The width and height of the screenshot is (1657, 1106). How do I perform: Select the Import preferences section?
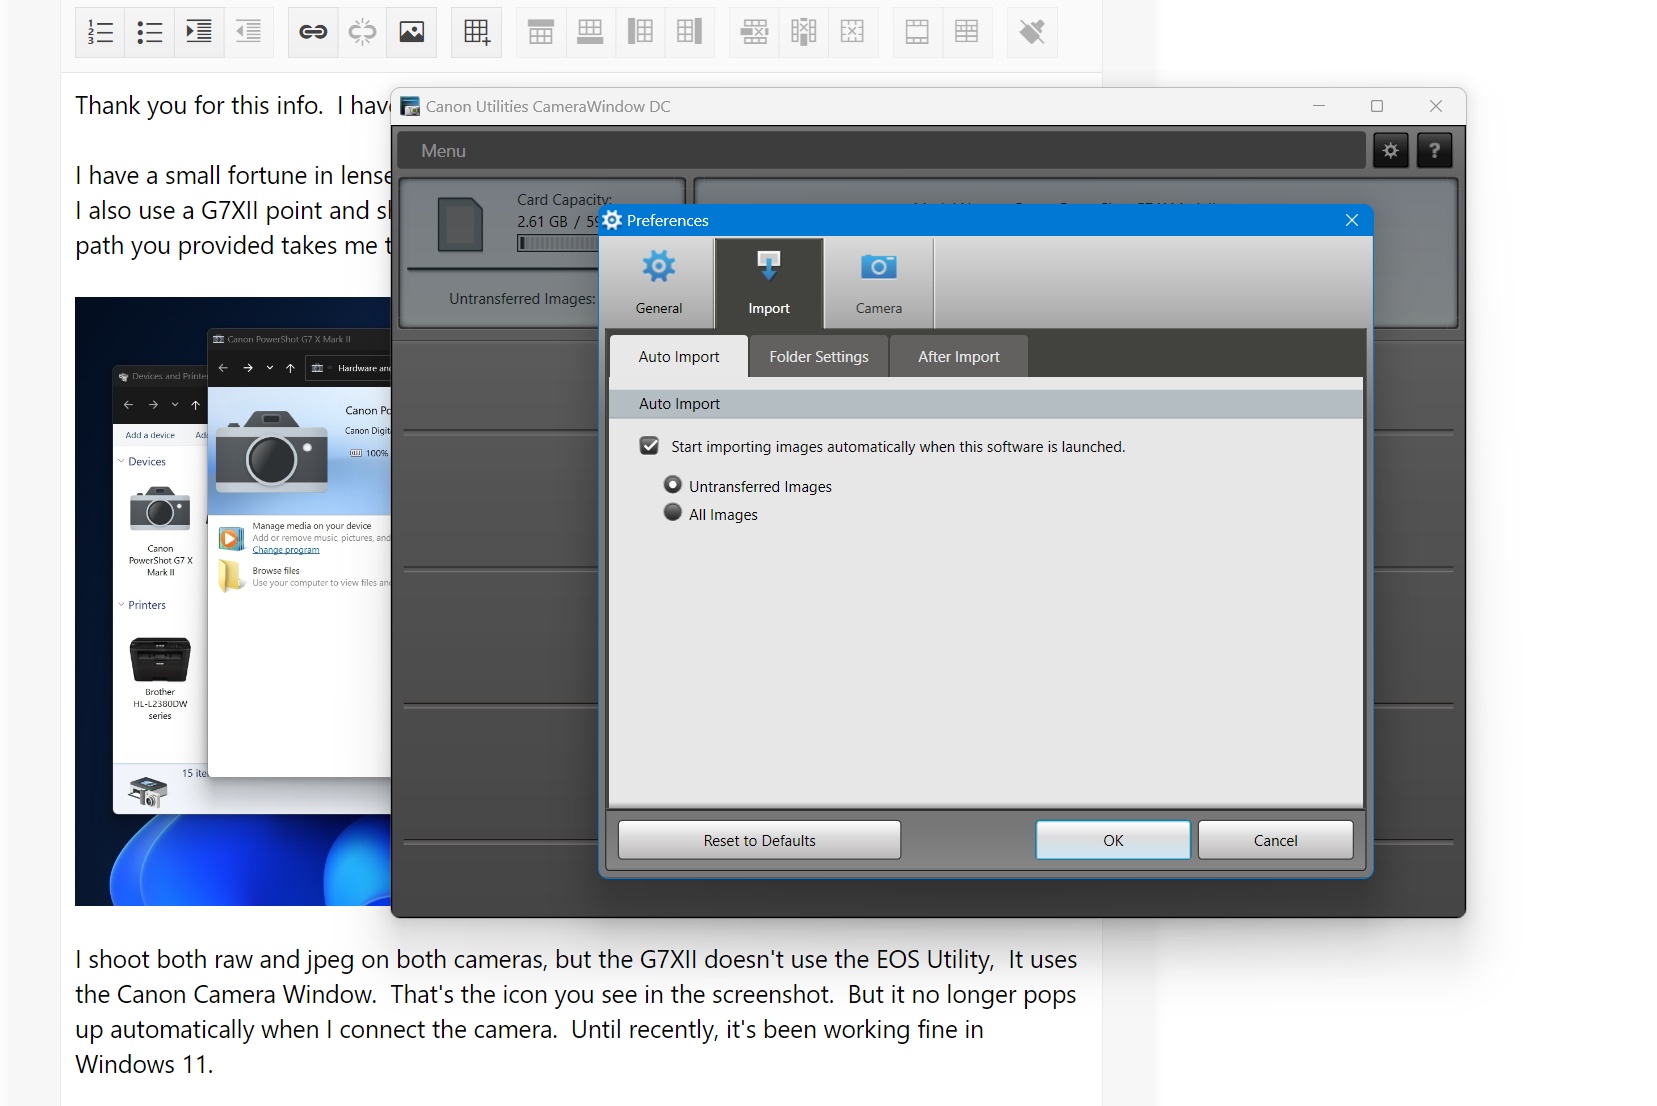[x=769, y=283]
